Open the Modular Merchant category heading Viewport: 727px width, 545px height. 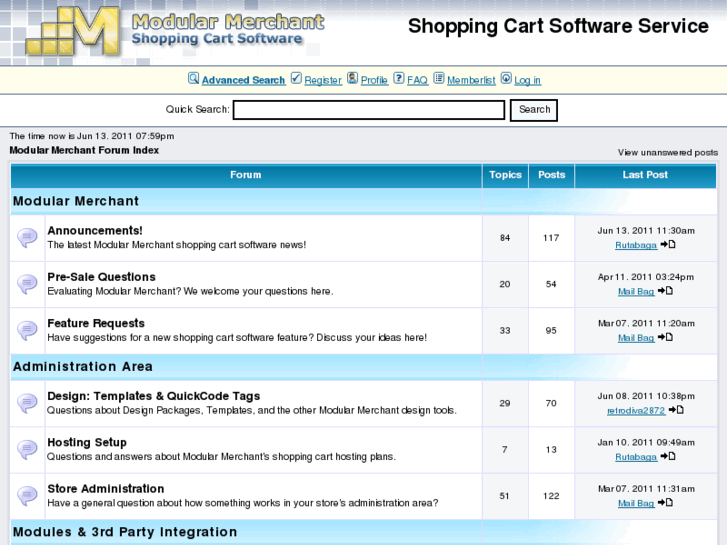tap(76, 201)
